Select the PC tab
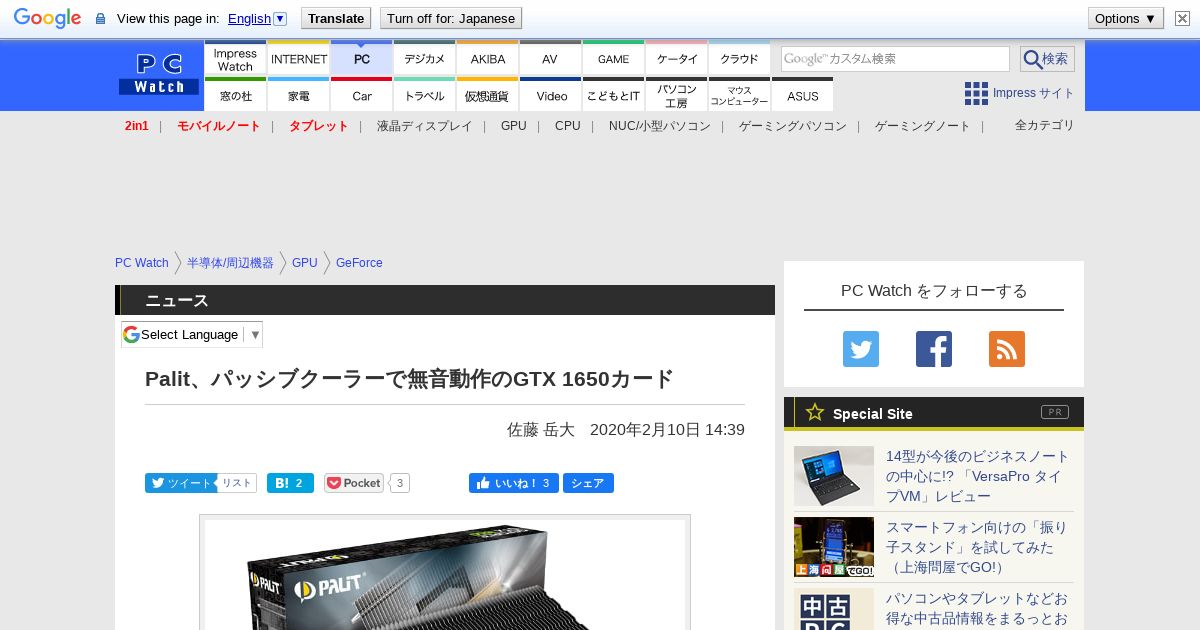 362,59
